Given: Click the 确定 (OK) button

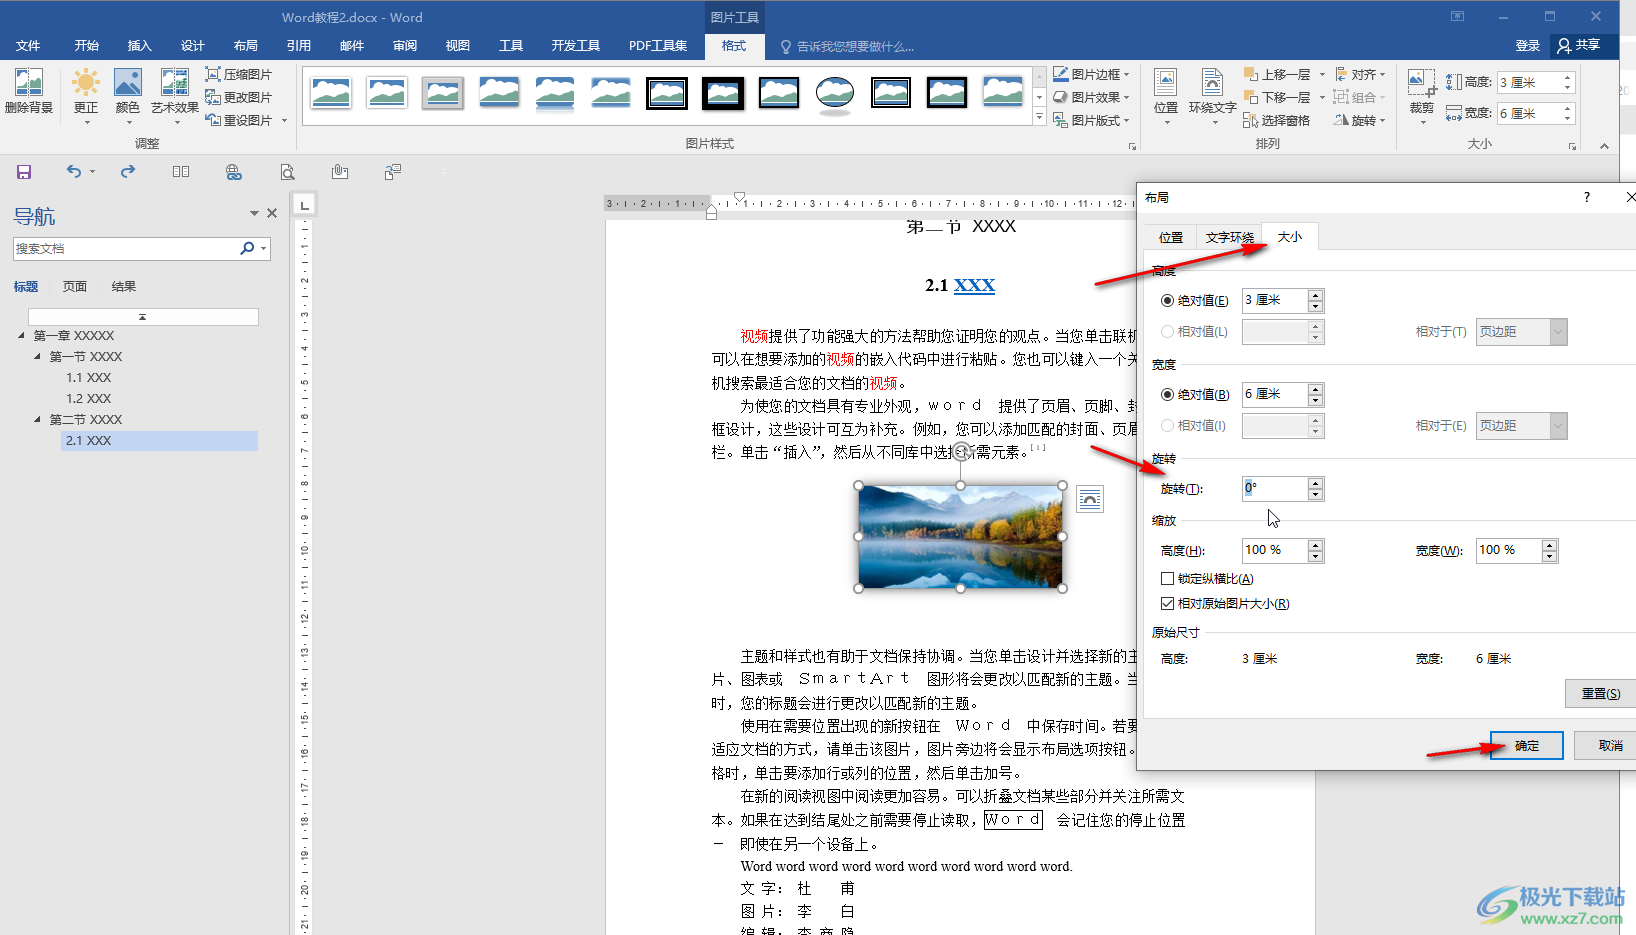Looking at the screenshot, I should [x=1527, y=746].
